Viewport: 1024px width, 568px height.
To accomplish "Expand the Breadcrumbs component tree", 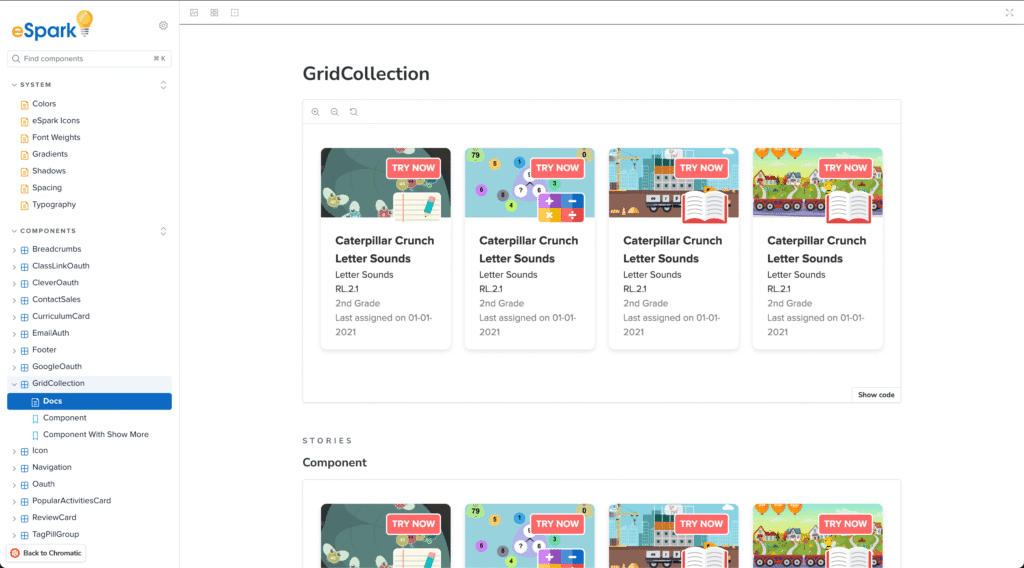I will 14,249.
